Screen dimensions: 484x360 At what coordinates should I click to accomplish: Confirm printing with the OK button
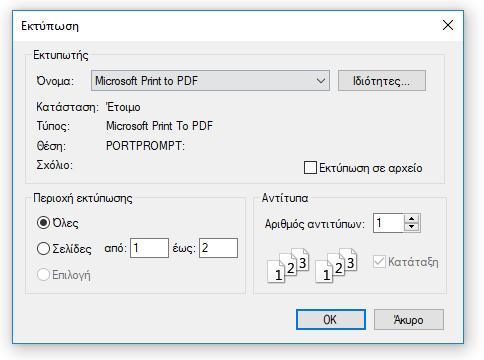coord(331,320)
